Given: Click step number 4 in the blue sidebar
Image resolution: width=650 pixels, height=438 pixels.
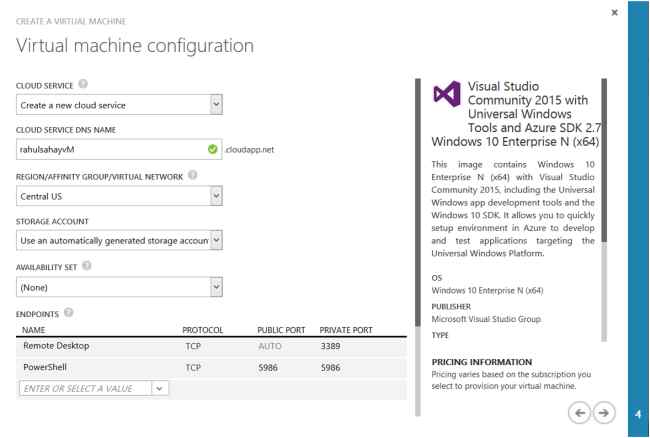Looking at the screenshot, I should (x=638, y=414).
